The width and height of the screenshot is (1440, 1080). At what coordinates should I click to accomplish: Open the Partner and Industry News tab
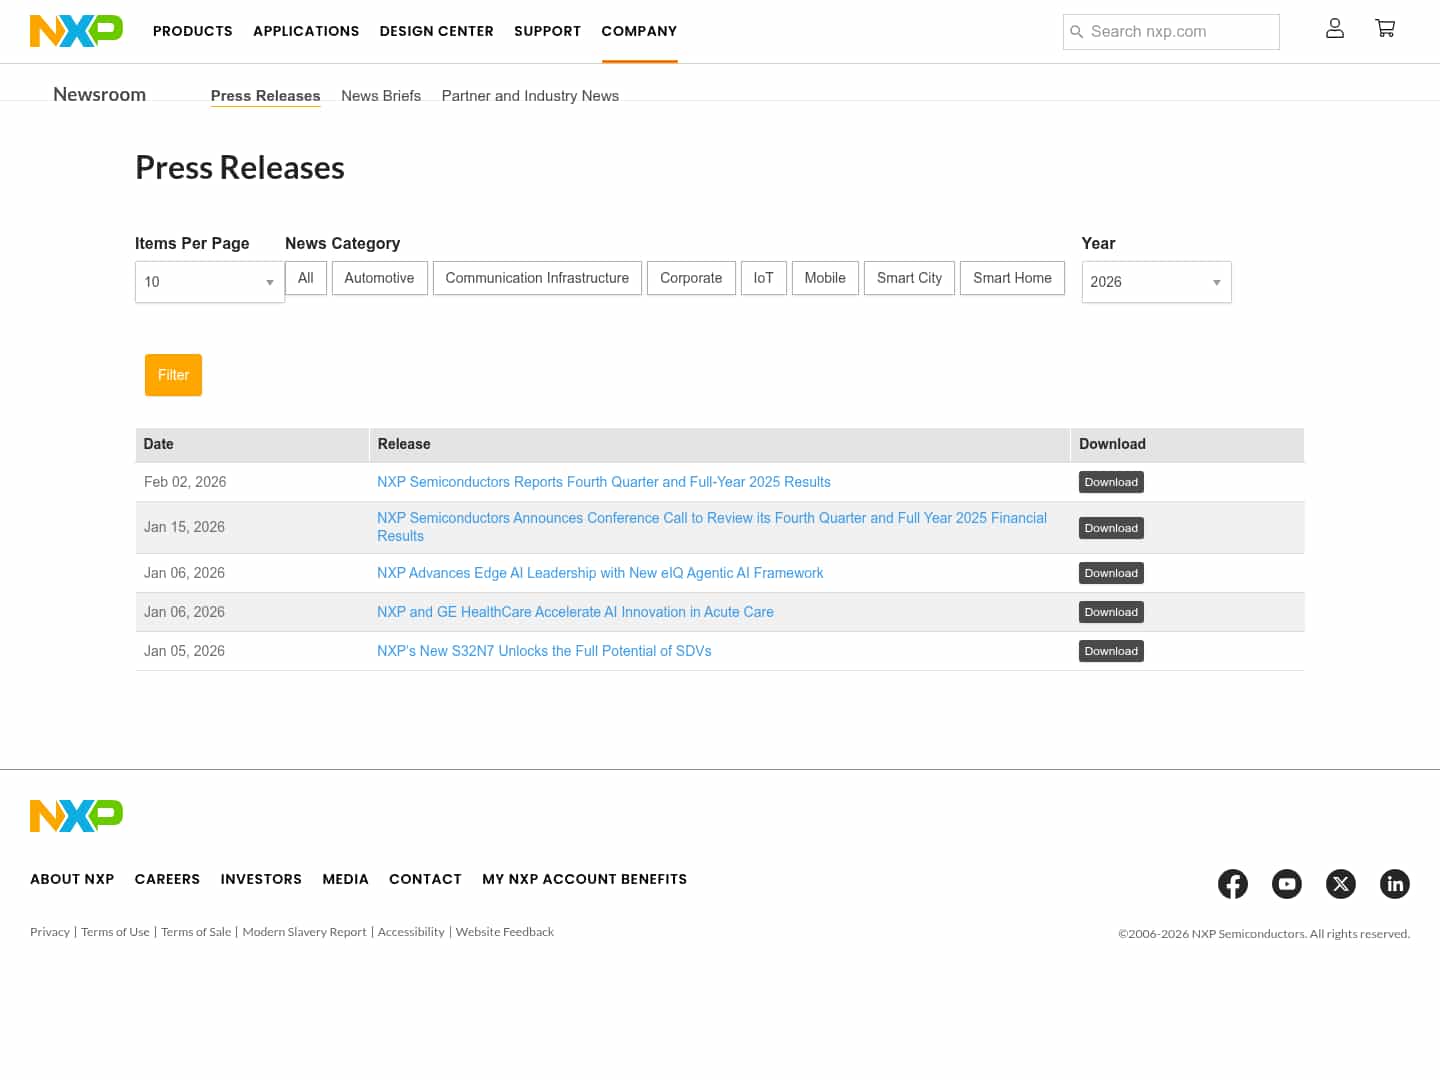coord(530,95)
